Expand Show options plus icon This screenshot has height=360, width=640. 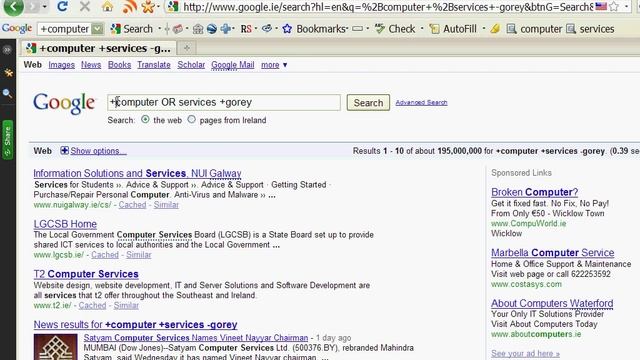coord(64,151)
